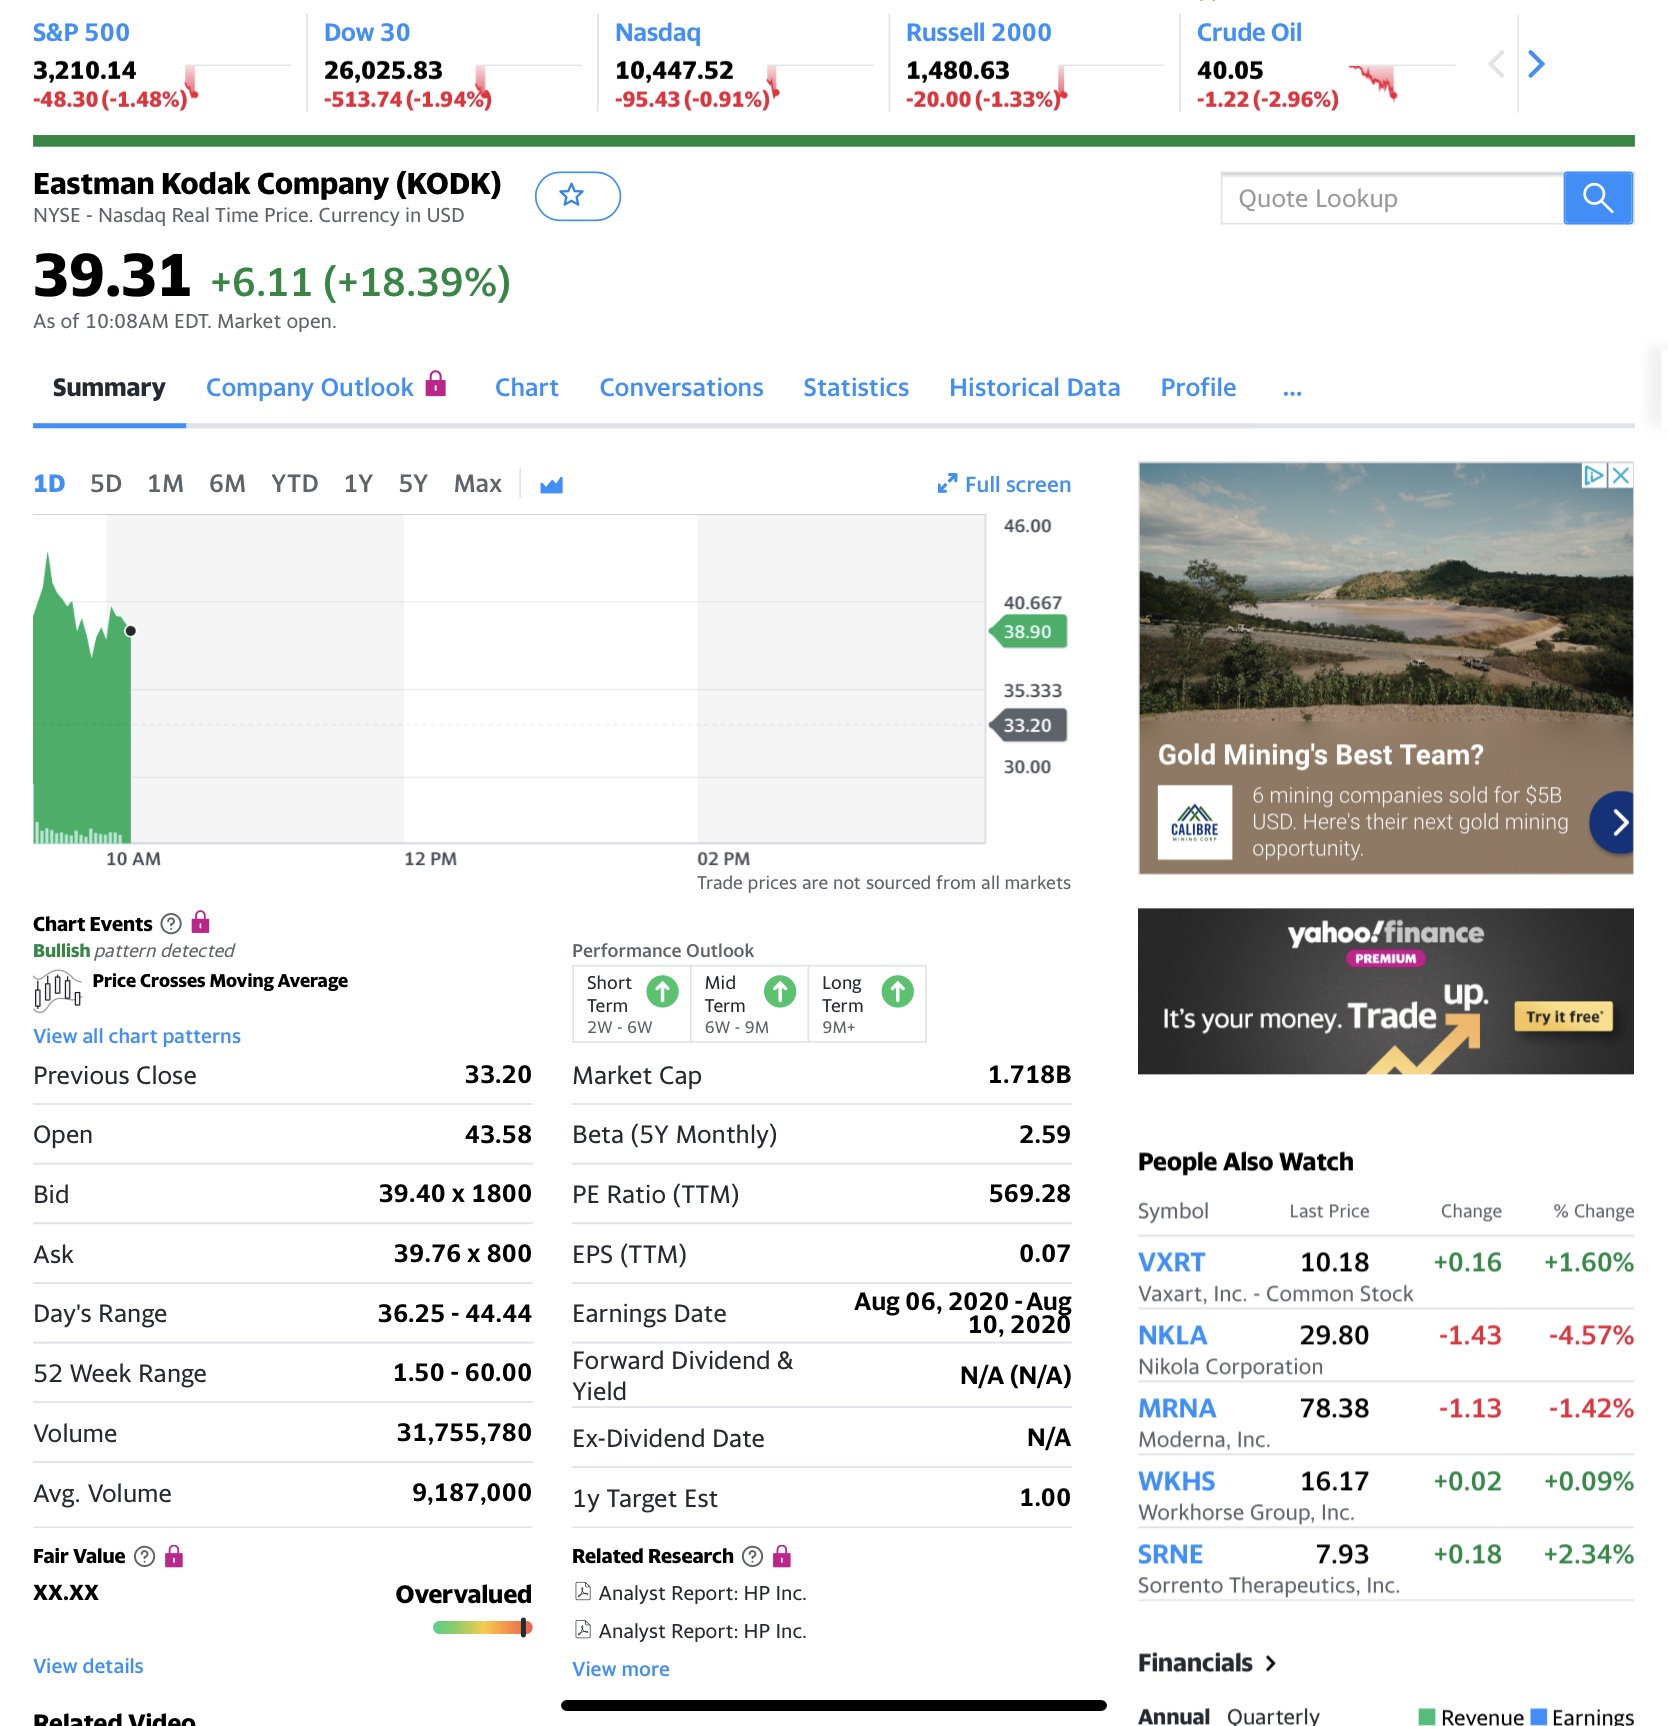Open the Summary tab

[x=109, y=388]
